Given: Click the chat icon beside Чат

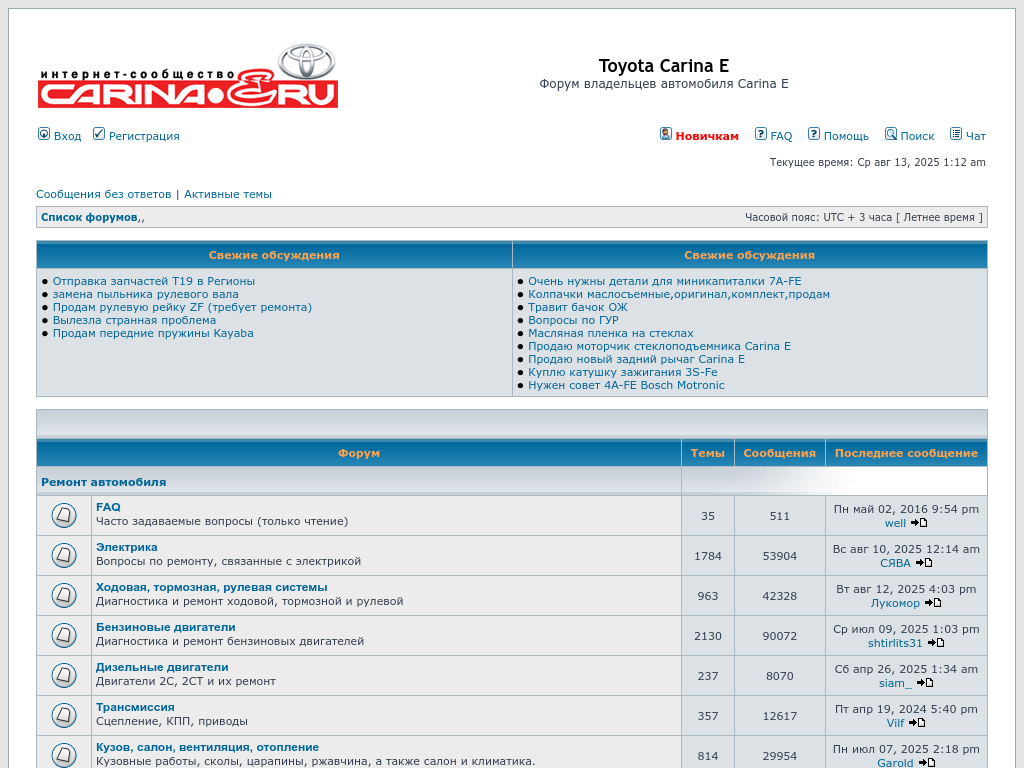Looking at the screenshot, I should 956,134.
